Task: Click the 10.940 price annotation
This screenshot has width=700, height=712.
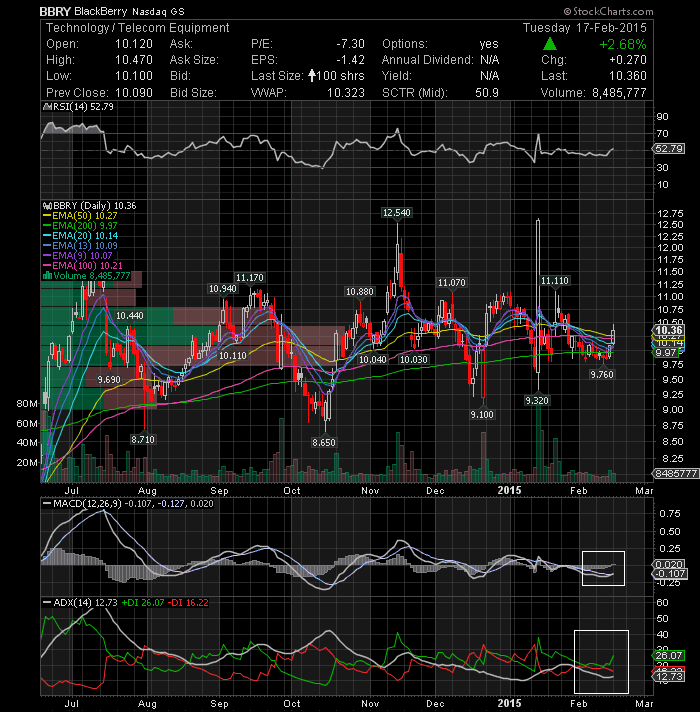Action: pyautogui.click(x=222, y=289)
